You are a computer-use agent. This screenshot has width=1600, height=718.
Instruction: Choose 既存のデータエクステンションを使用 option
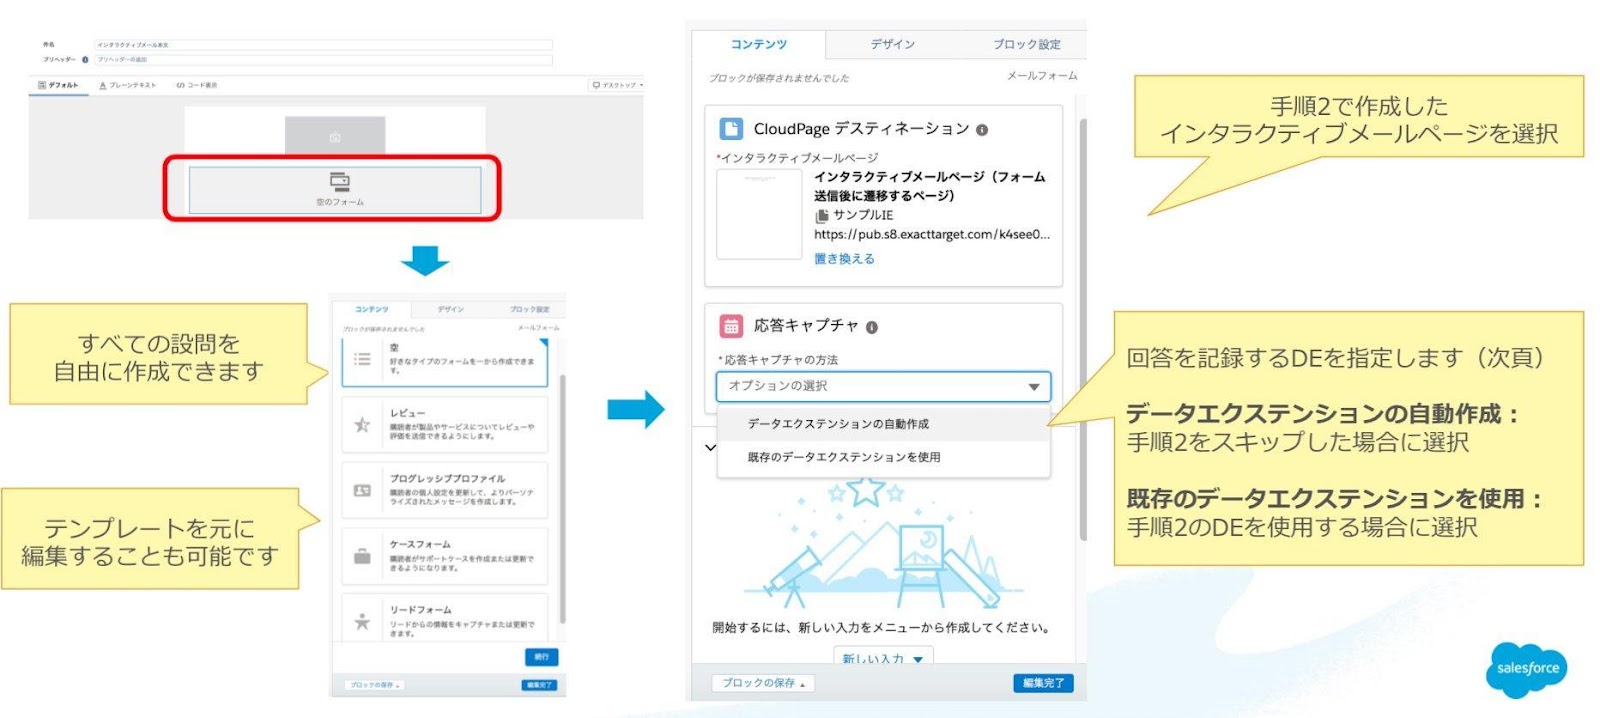point(883,457)
